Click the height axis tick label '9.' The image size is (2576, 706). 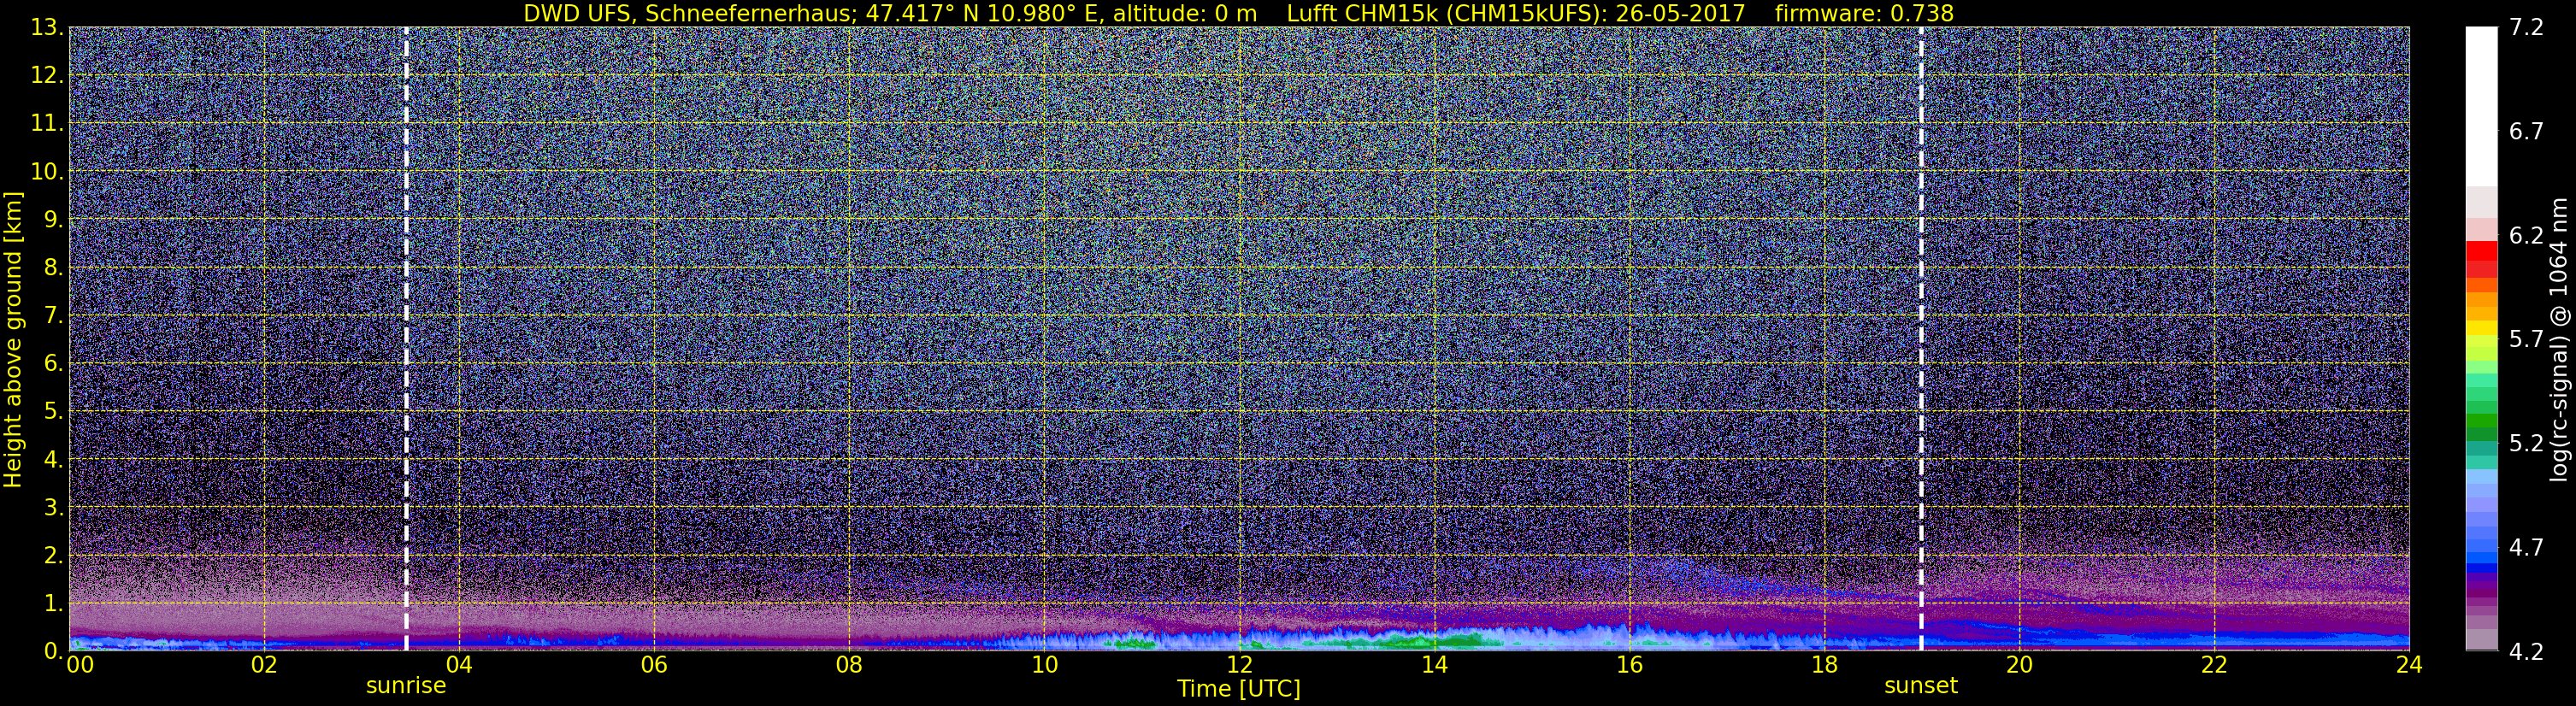(54, 219)
